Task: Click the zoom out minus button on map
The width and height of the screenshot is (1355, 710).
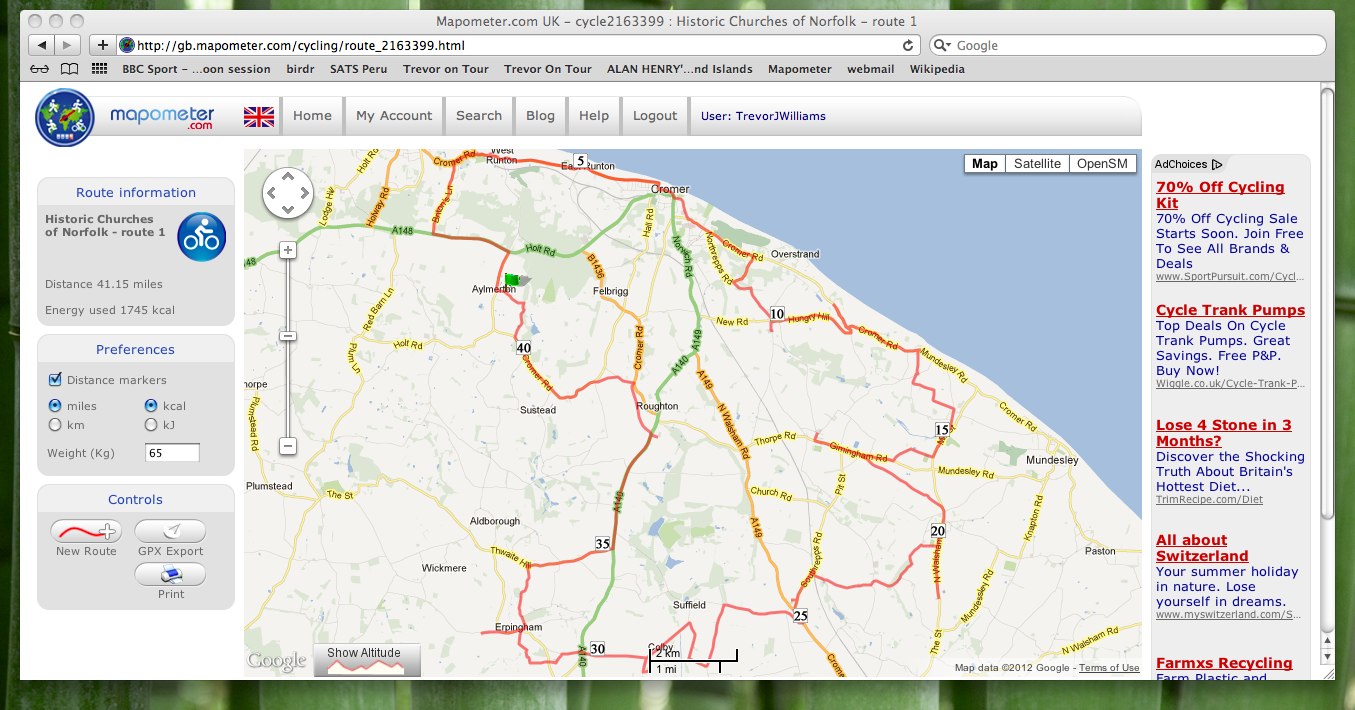Action: click(x=288, y=446)
